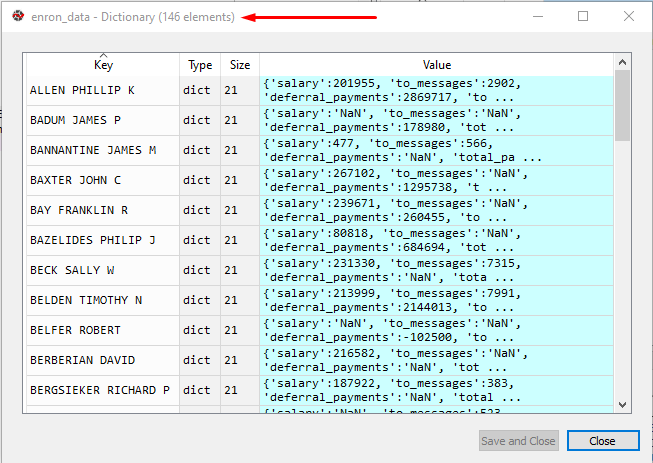Select key BECK SALLY W
Screen dimensions: 653x463
(x=103, y=270)
